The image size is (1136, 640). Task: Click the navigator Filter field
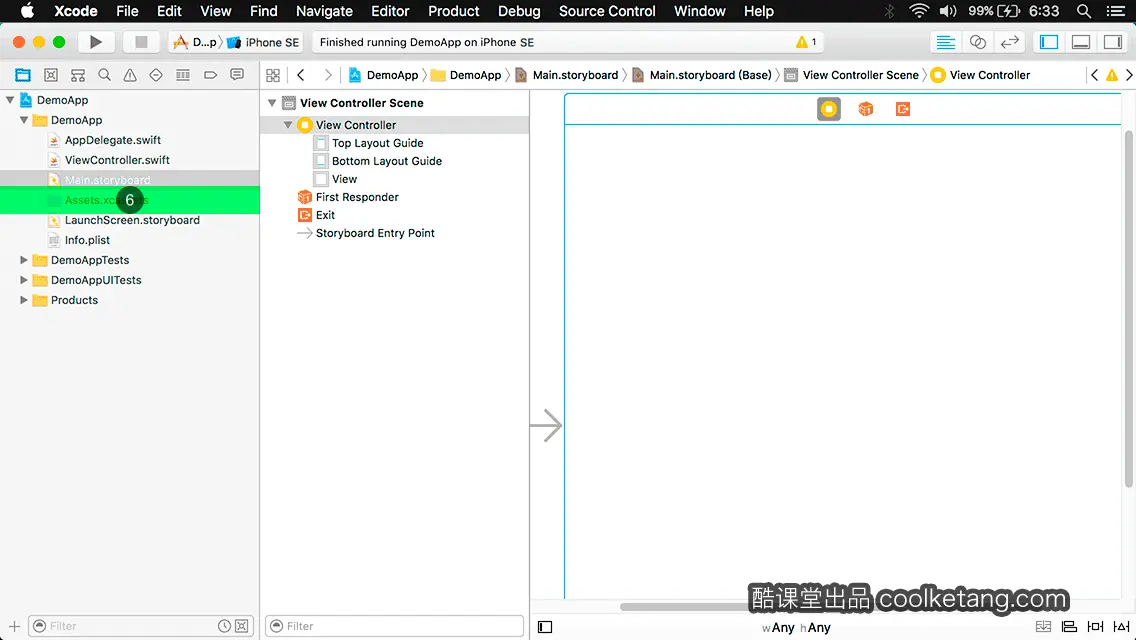click(x=141, y=626)
